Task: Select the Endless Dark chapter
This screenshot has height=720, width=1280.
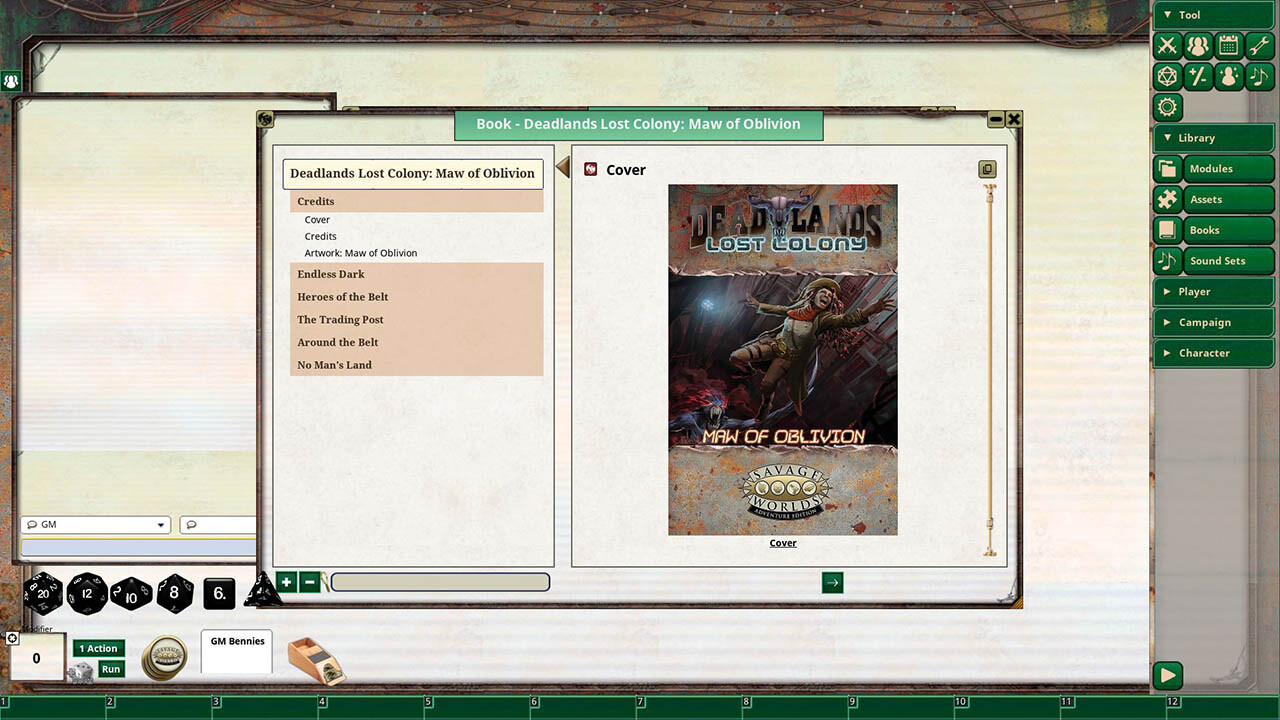Action: (330, 273)
